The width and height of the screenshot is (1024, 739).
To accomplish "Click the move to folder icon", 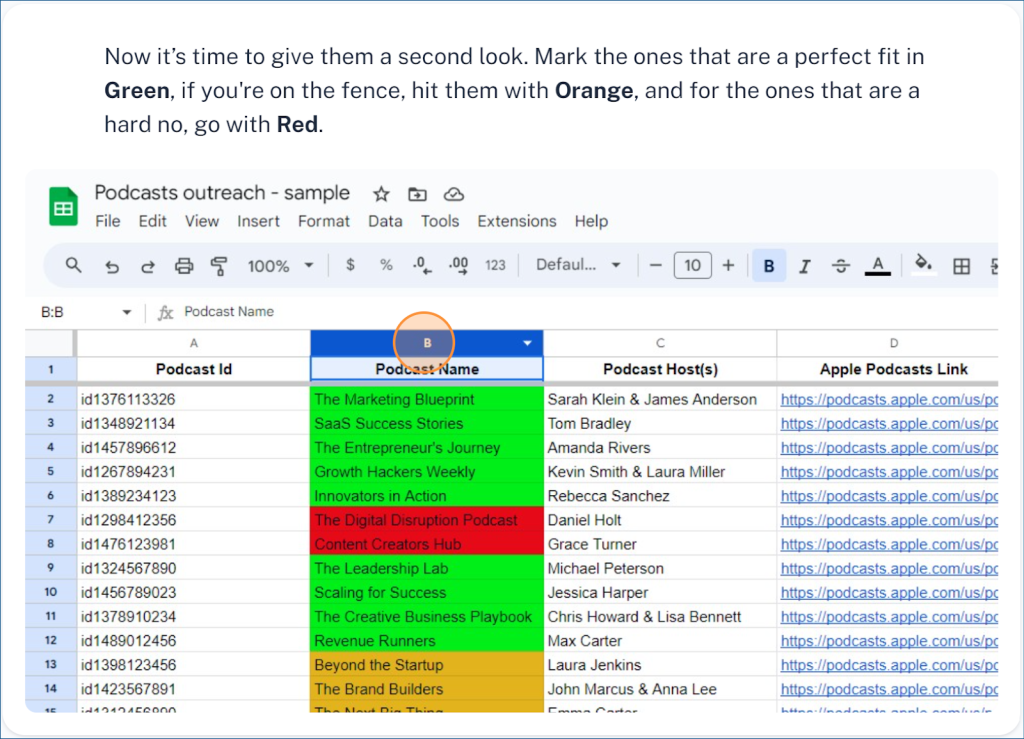I will (417, 194).
